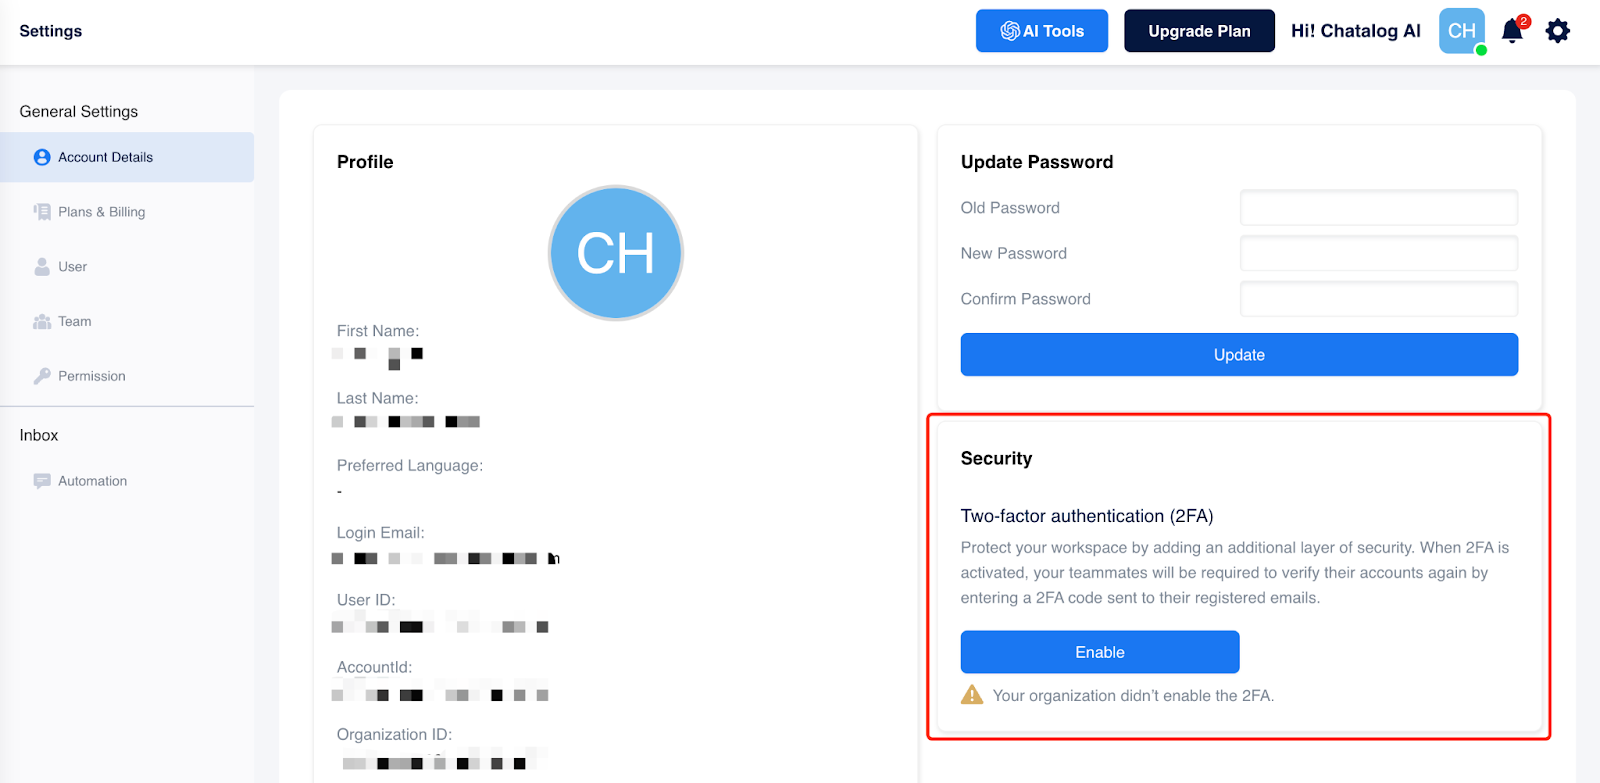Open the Permission settings page
Image resolution: width=1600 pixels, height=783 pixels.
[92, 376]
